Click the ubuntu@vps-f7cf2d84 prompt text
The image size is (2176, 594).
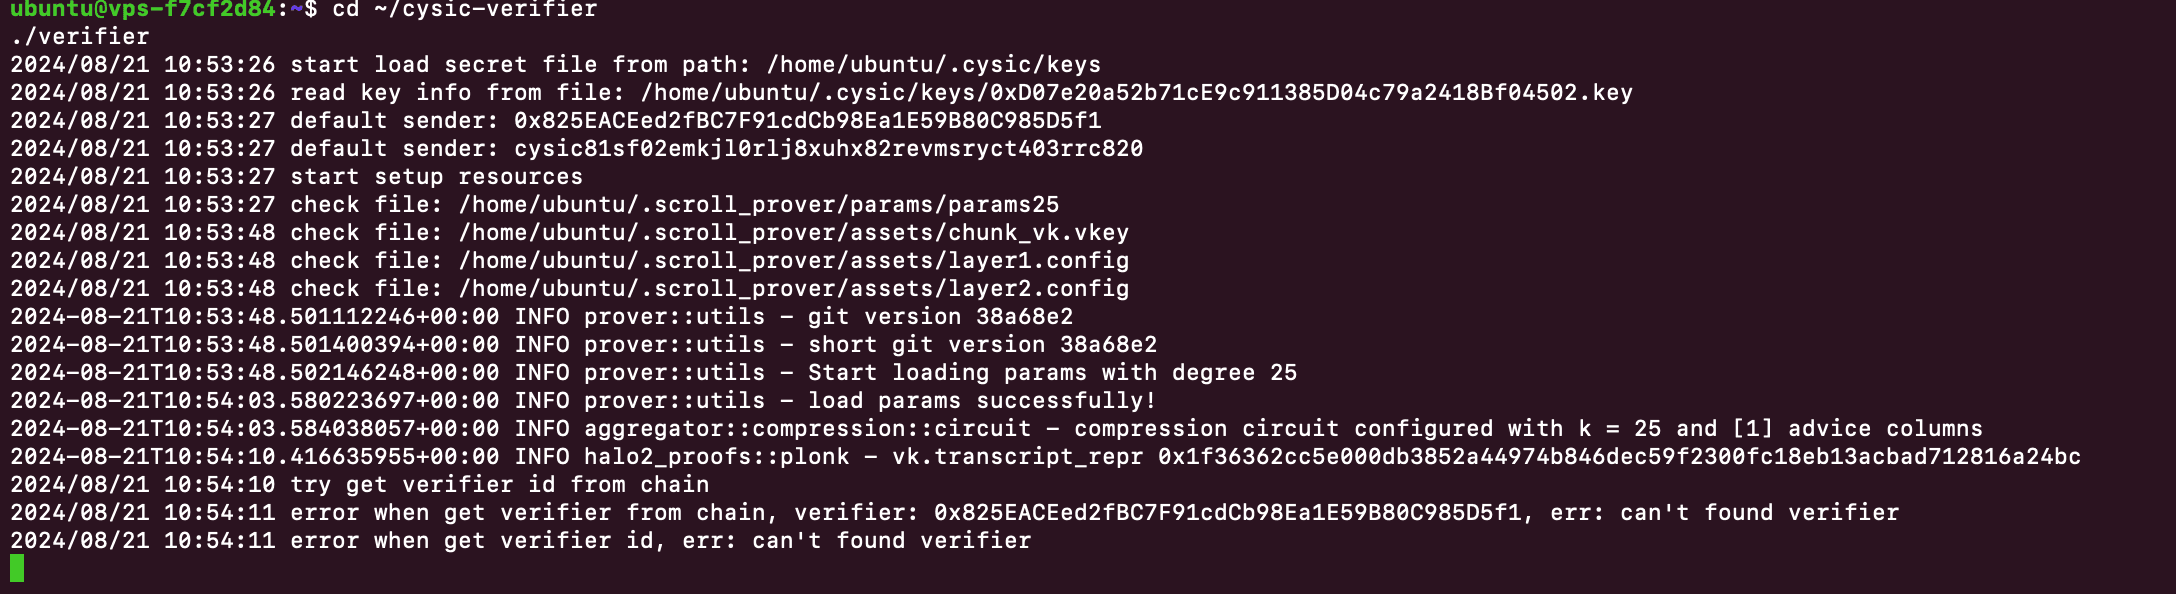coord(143,10)
